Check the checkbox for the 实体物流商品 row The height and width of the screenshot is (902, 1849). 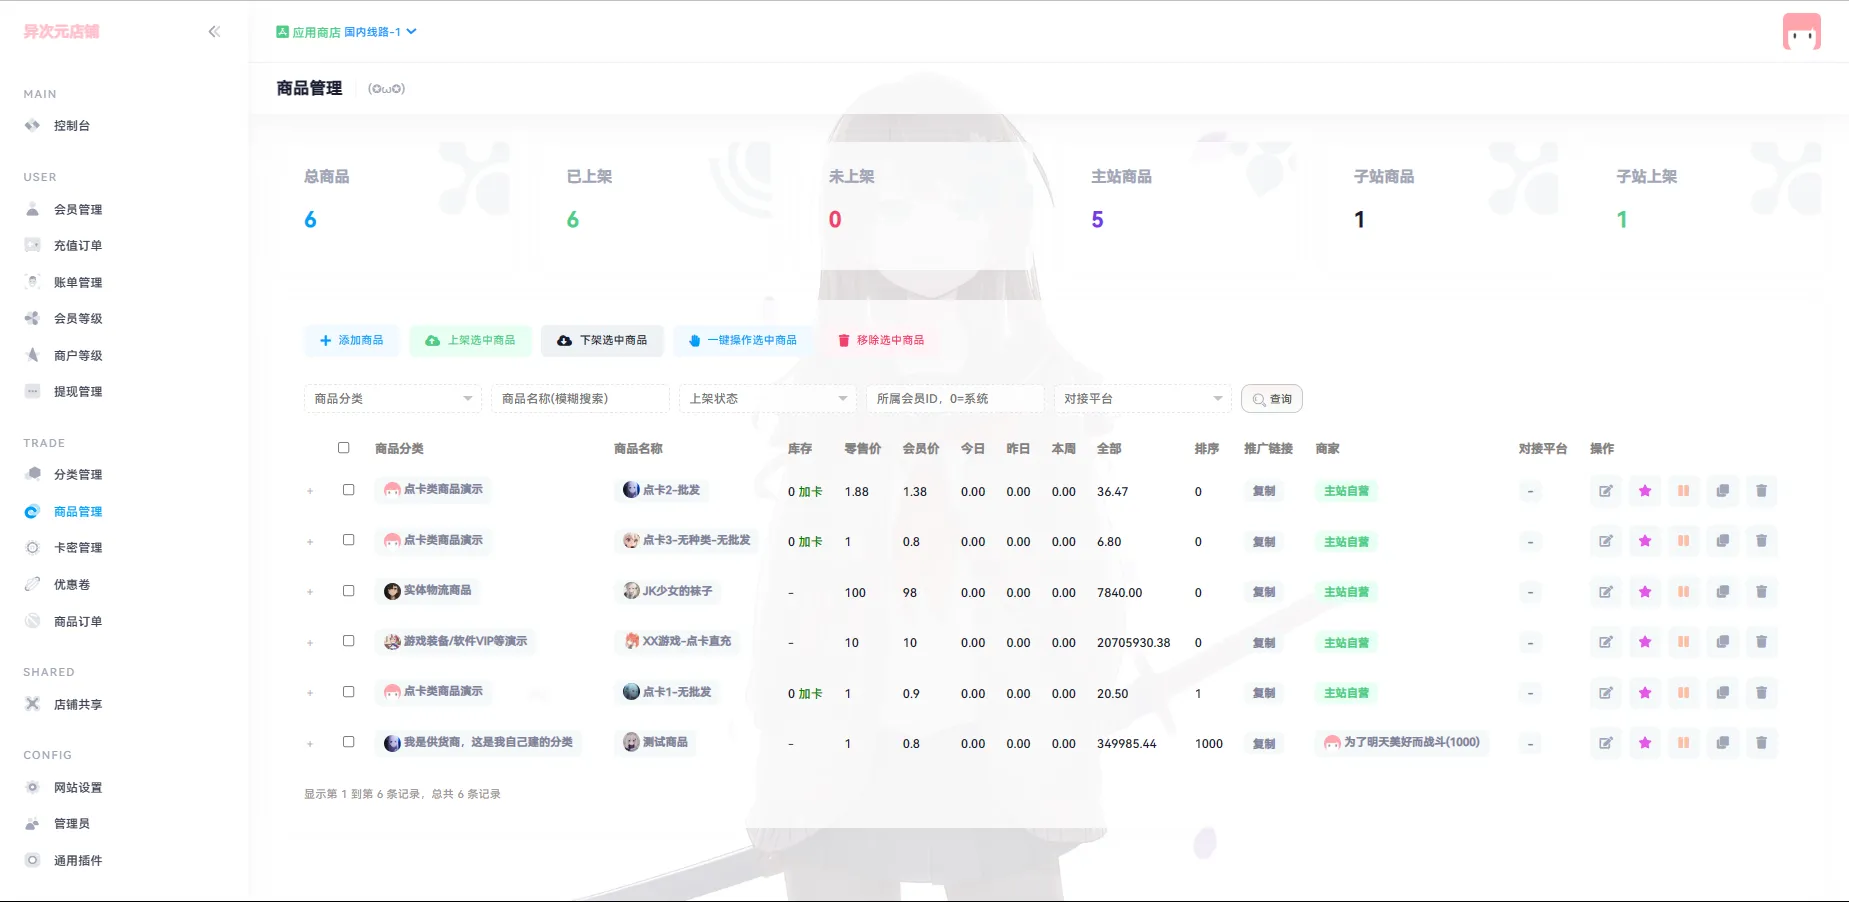pyautogui.click(x=349, y=591)
